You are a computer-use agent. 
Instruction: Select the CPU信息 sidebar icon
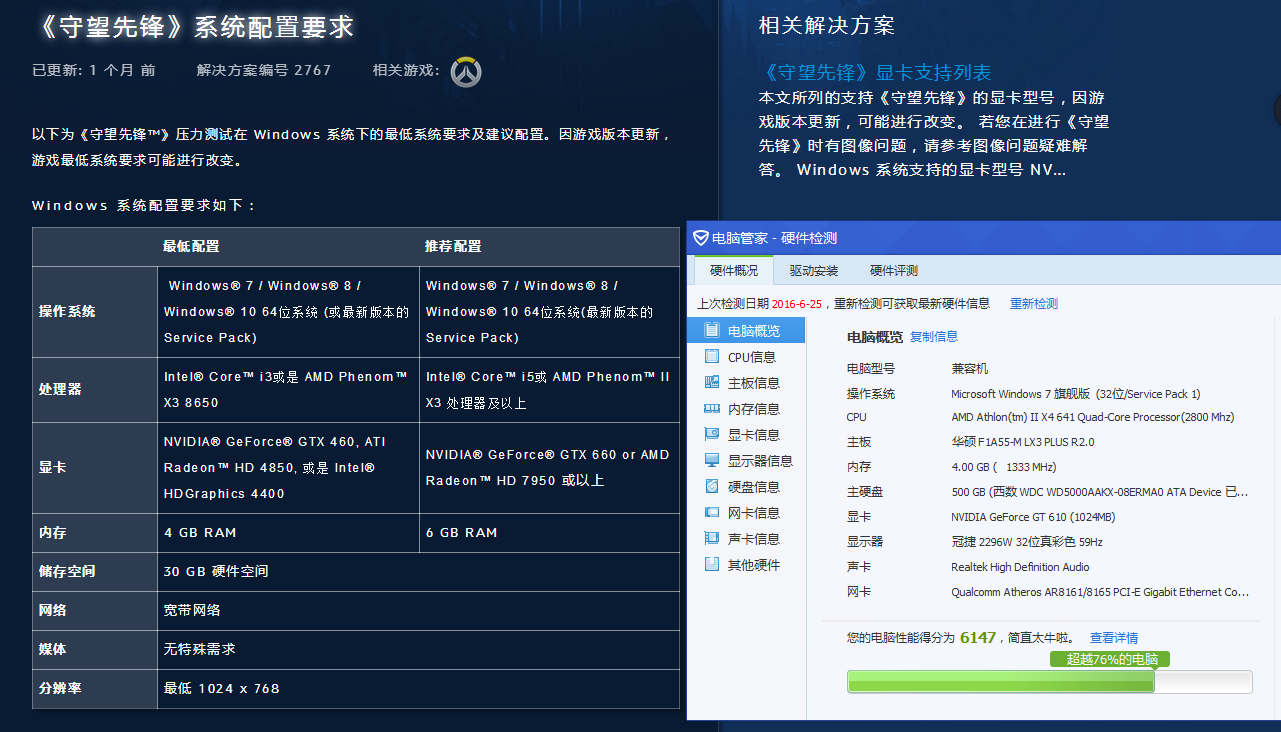712,356
